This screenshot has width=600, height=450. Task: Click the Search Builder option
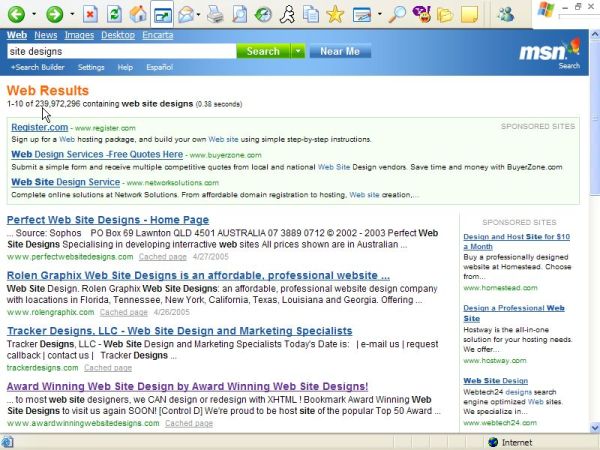(37, 67)
